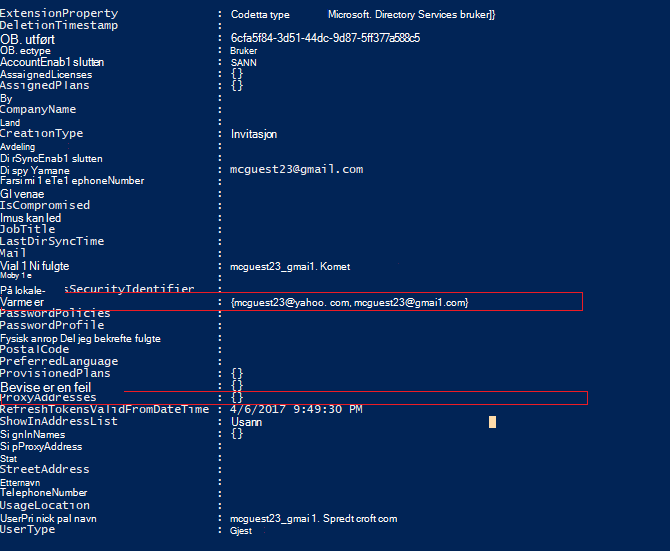670x551 pixels.
Task: Click the SANN account enabled value
Action: (x=244, y=63)
